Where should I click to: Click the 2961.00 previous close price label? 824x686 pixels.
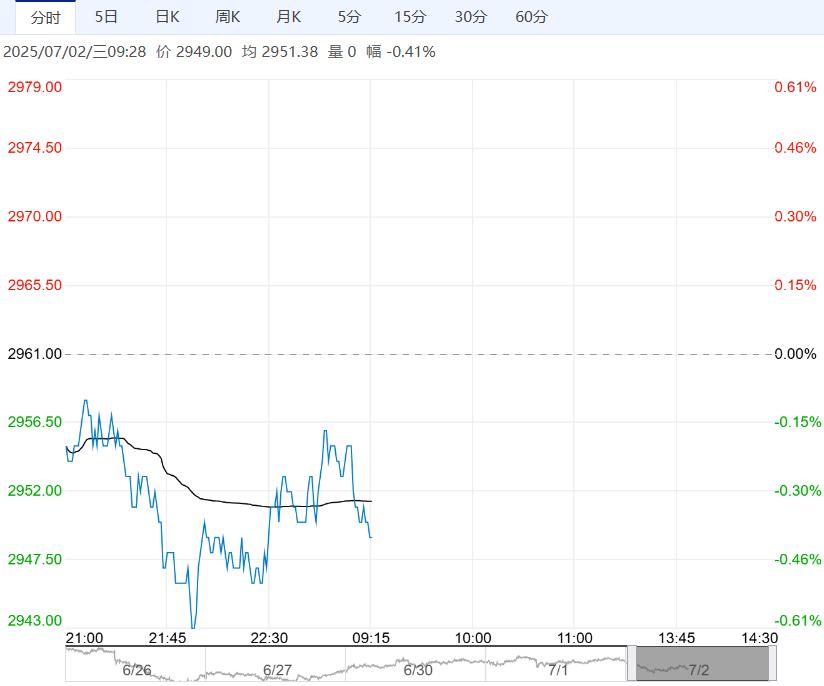(x=35, y=354)
